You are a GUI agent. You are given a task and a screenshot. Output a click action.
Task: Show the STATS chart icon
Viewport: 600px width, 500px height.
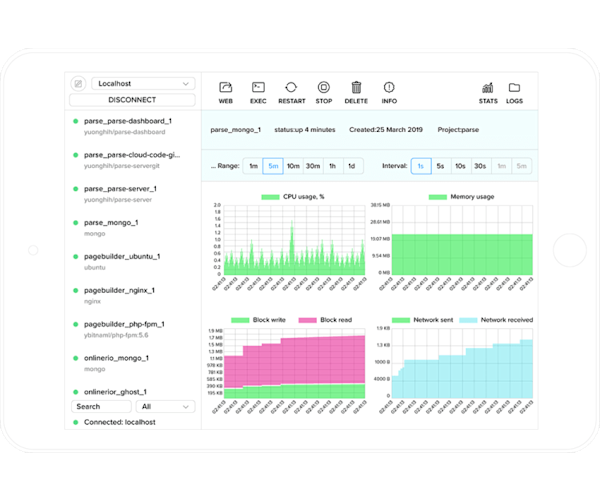coord(487,88)
